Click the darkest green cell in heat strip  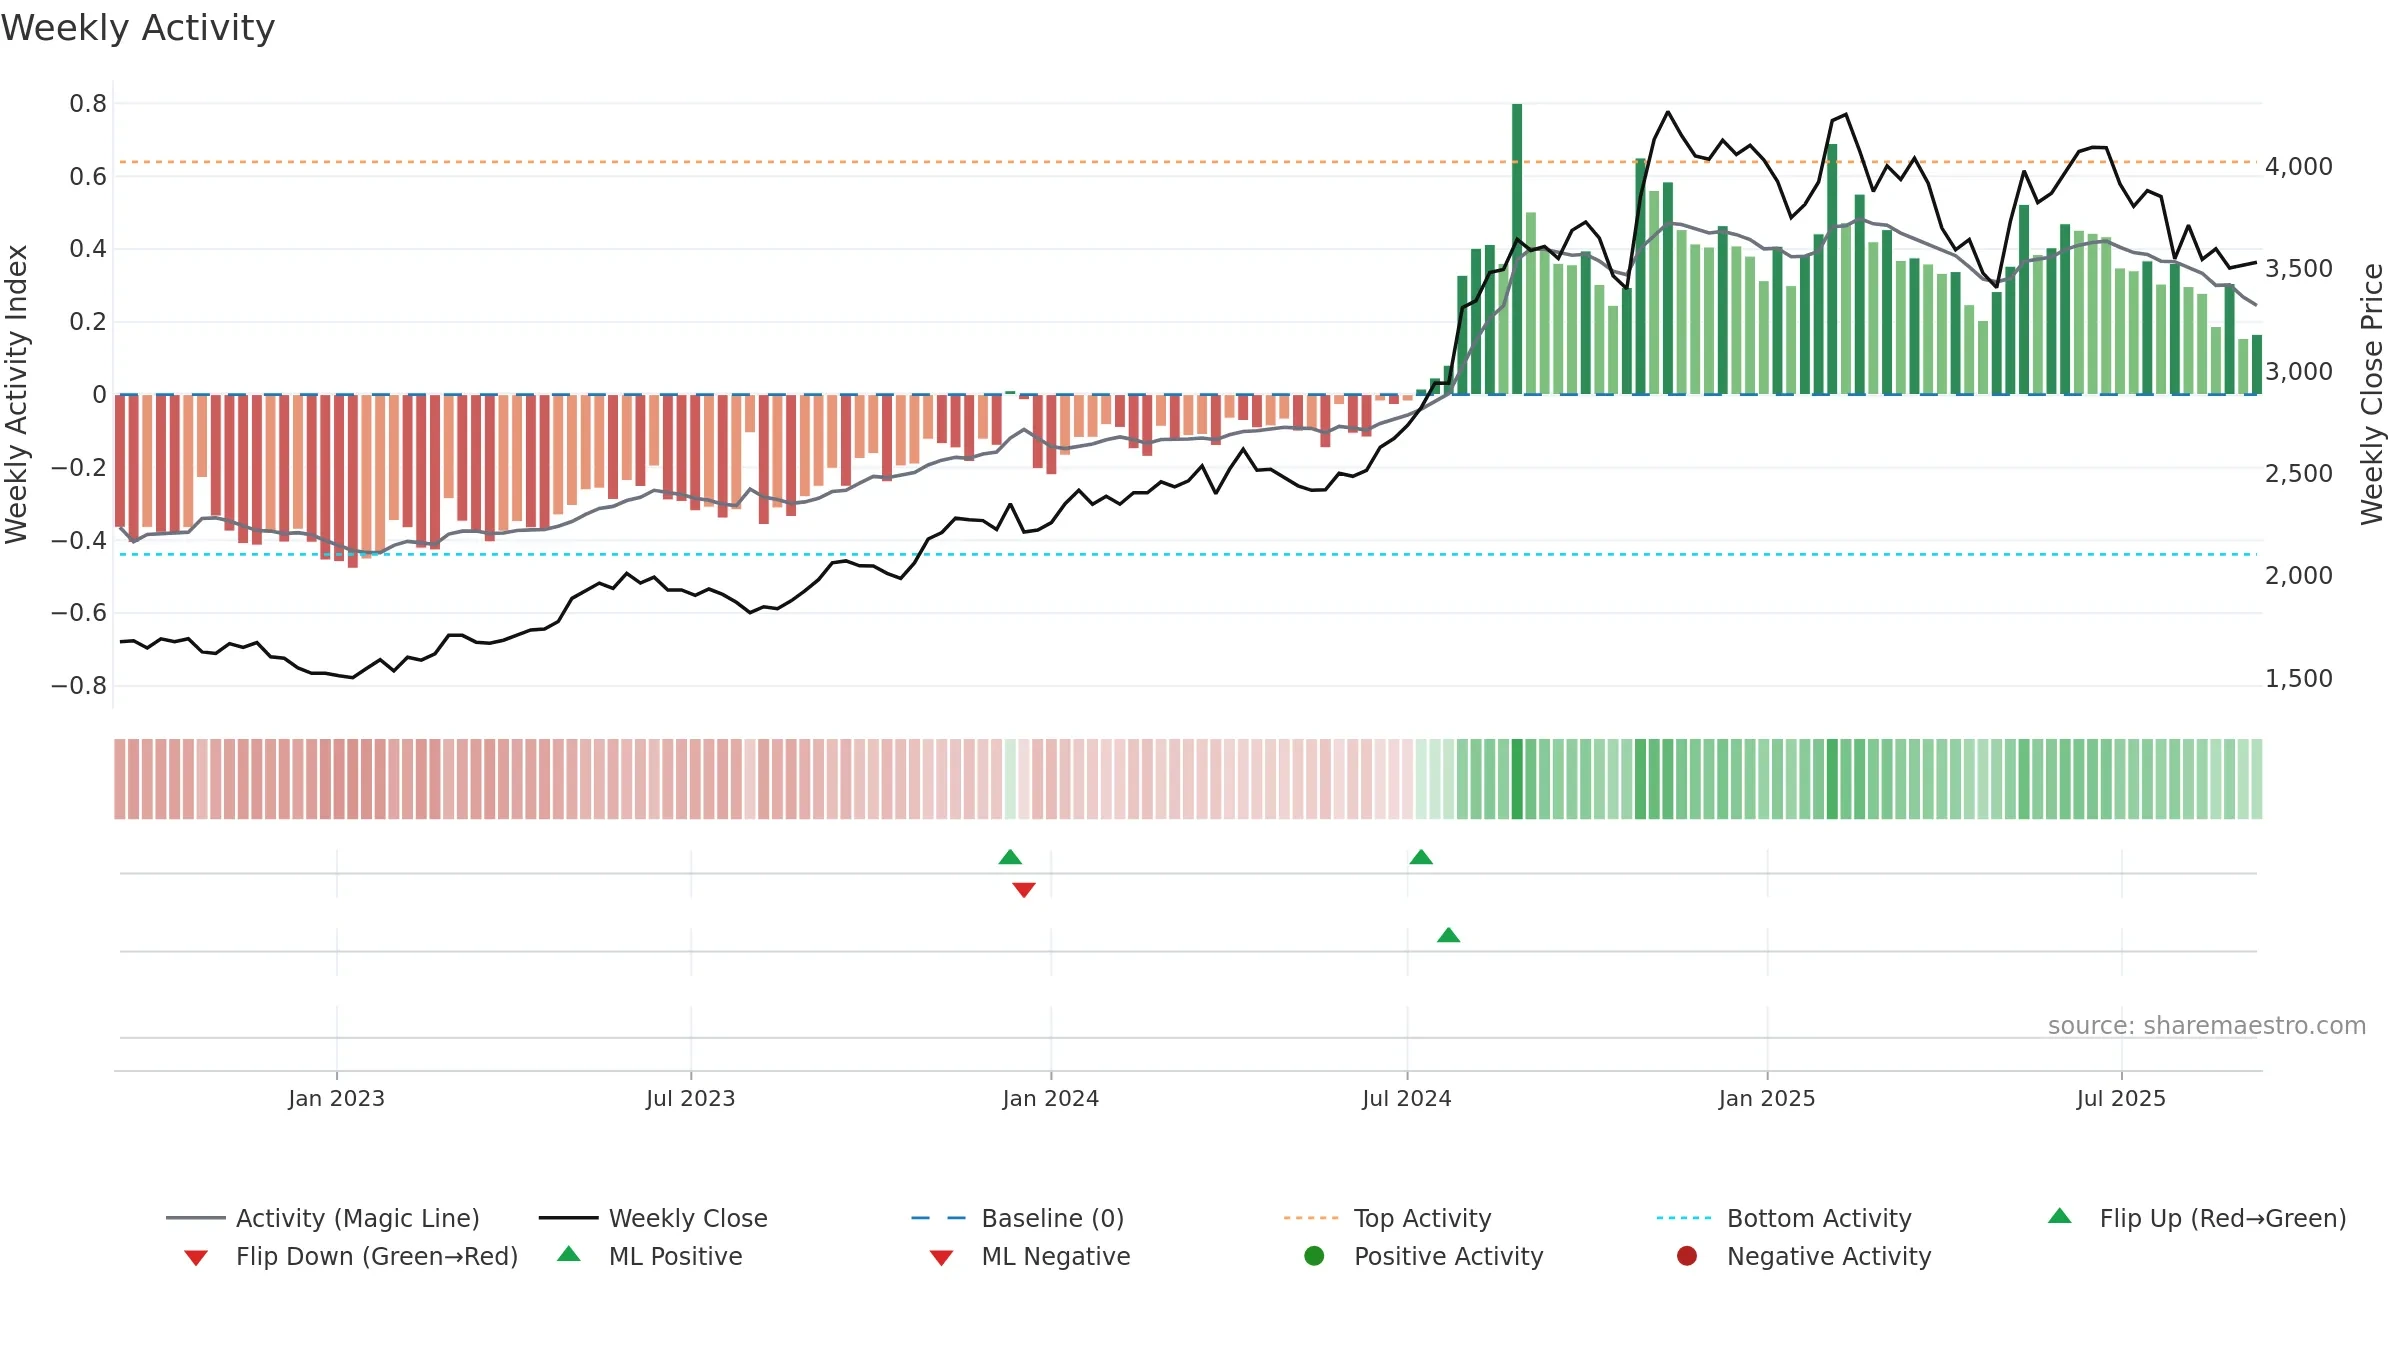tap(1517, 779)
